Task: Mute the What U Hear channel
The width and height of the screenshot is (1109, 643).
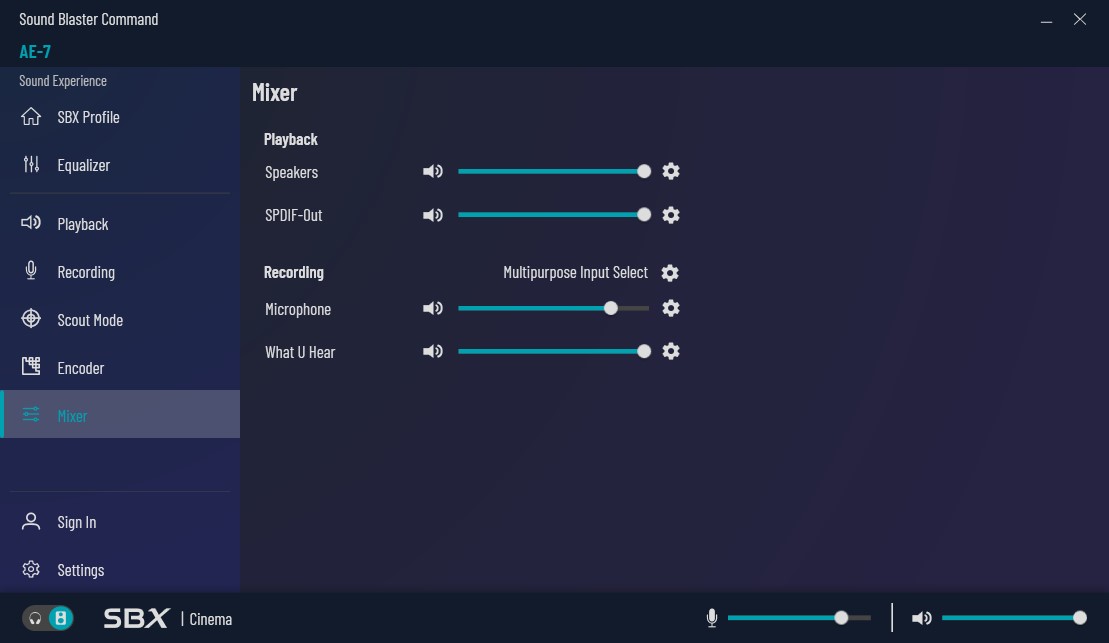Action: [433, 352]
